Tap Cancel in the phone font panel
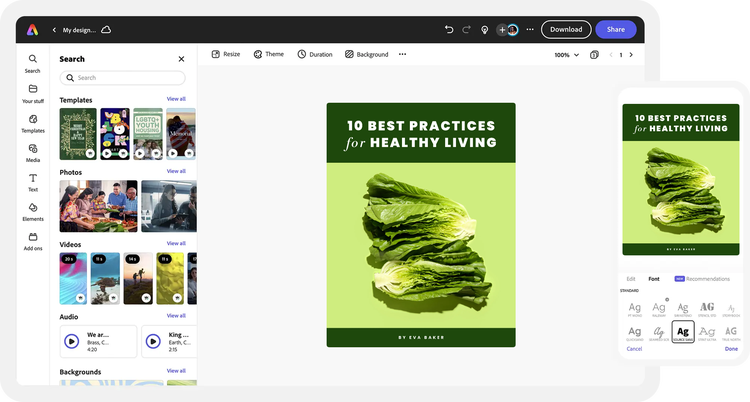Image resolution: width=750 pixels, height=402 pixels. click(x=634, y=349)
